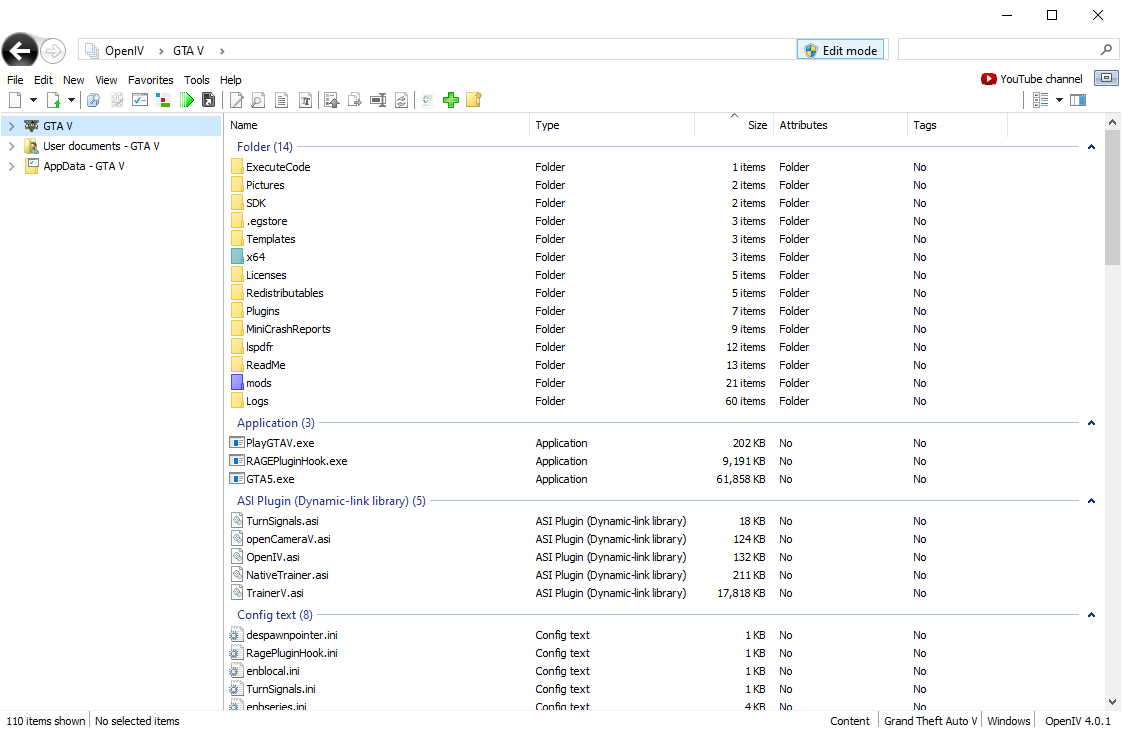Open the Tools menu
The height and width of the screenshot is (732, 1122).
point(197,80)
